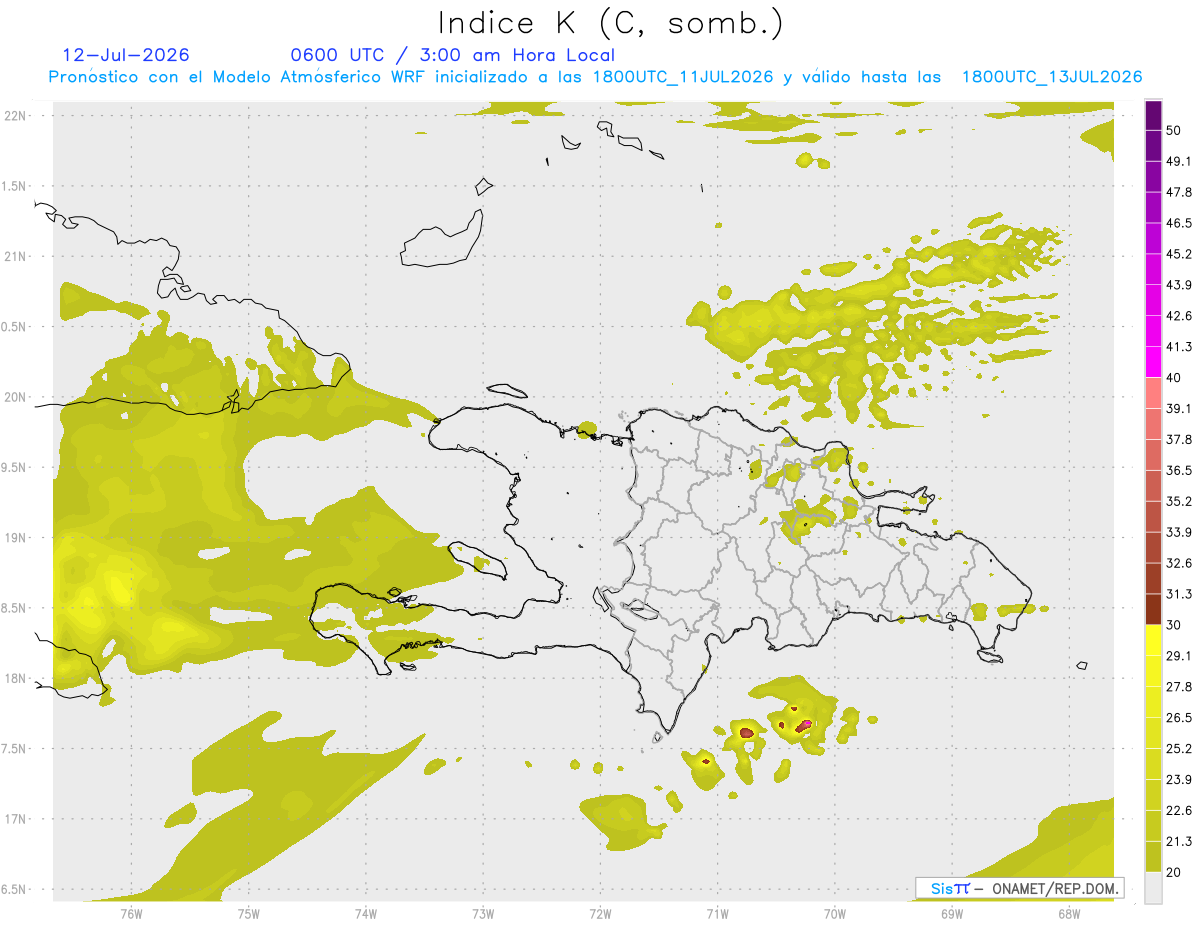Click the colorbar value '27.8'

(1179, 687)
